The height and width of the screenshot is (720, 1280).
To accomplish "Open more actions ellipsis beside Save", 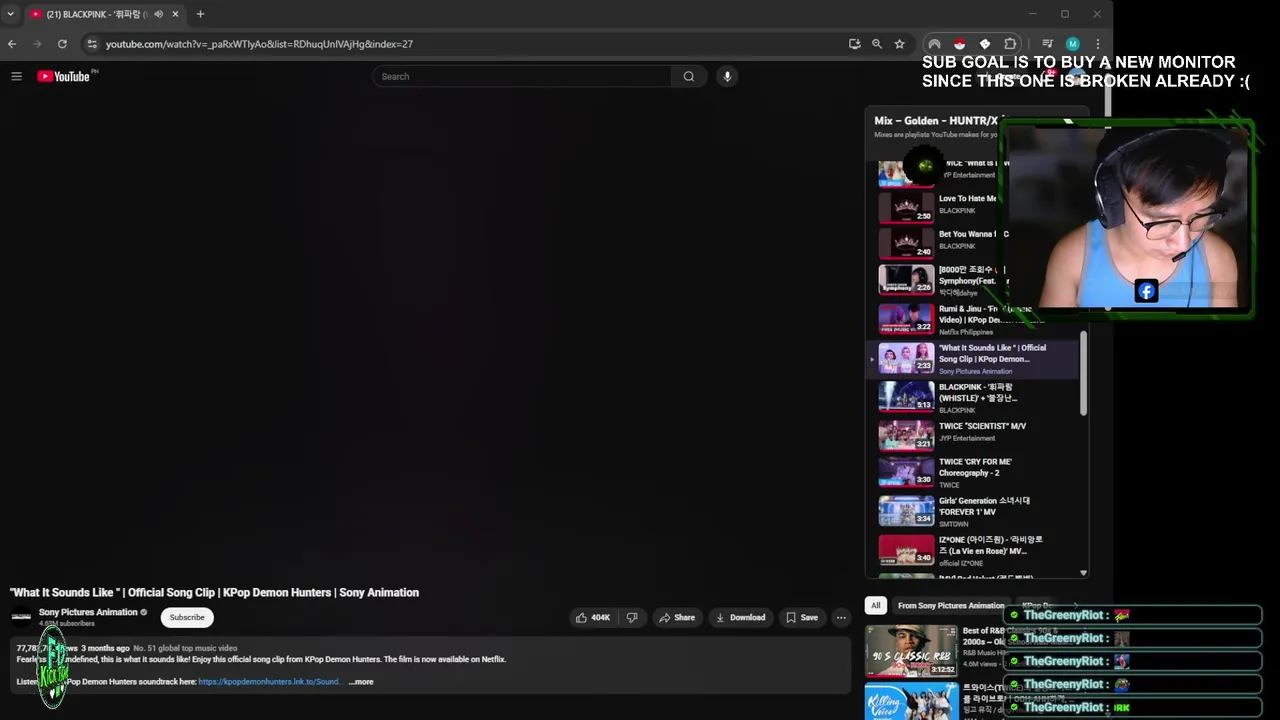I will 841,618.
